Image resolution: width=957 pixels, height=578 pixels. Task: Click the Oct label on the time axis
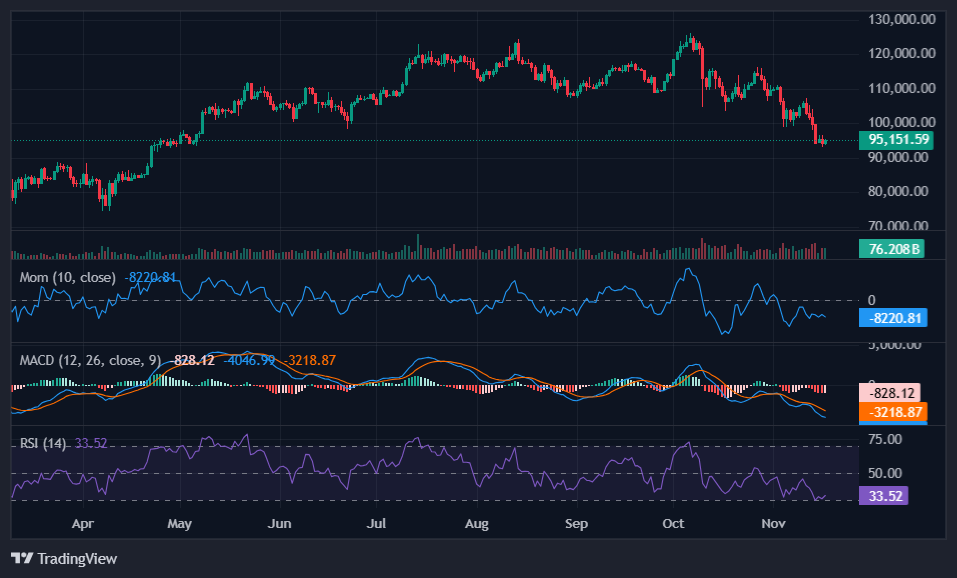point(672,523)
